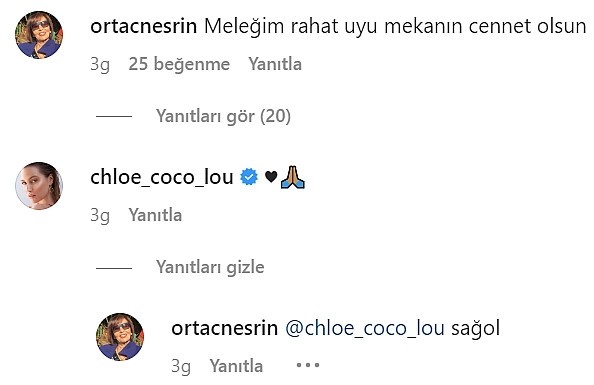The height and width of the screenshot is (385, 594).
Task: Click the 3g timestamp under chloe_coco_lou
Action: click(100, 216)
